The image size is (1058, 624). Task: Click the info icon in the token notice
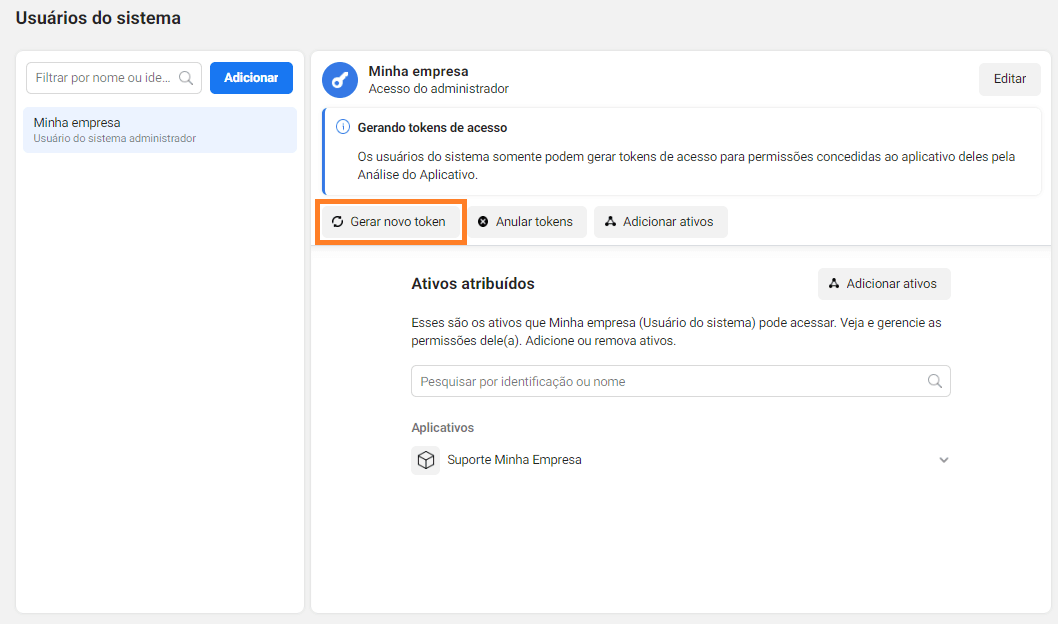[342, 128]
